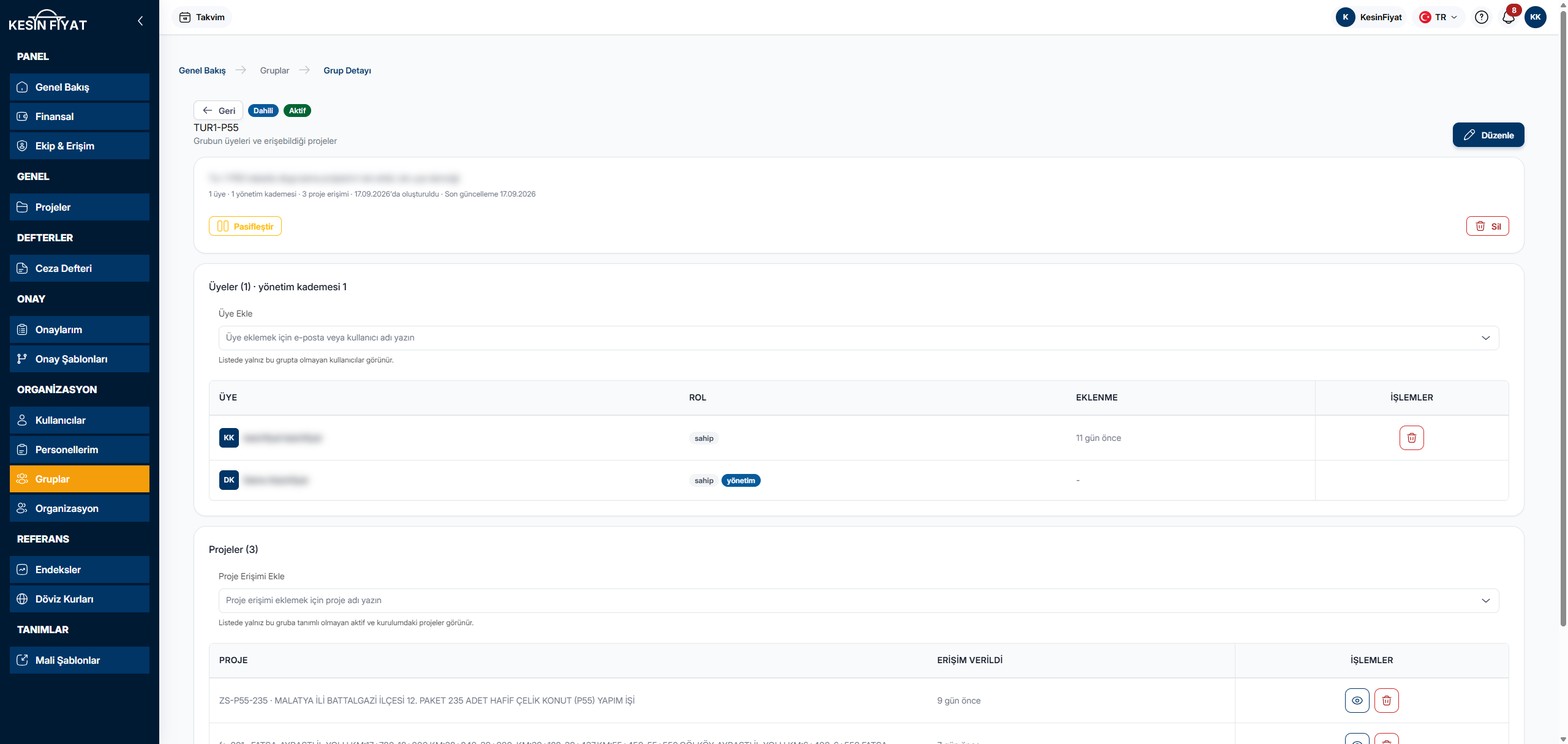Click the yönetim role badge
The image size is (1568, 744).
click(x=741, y=480)
